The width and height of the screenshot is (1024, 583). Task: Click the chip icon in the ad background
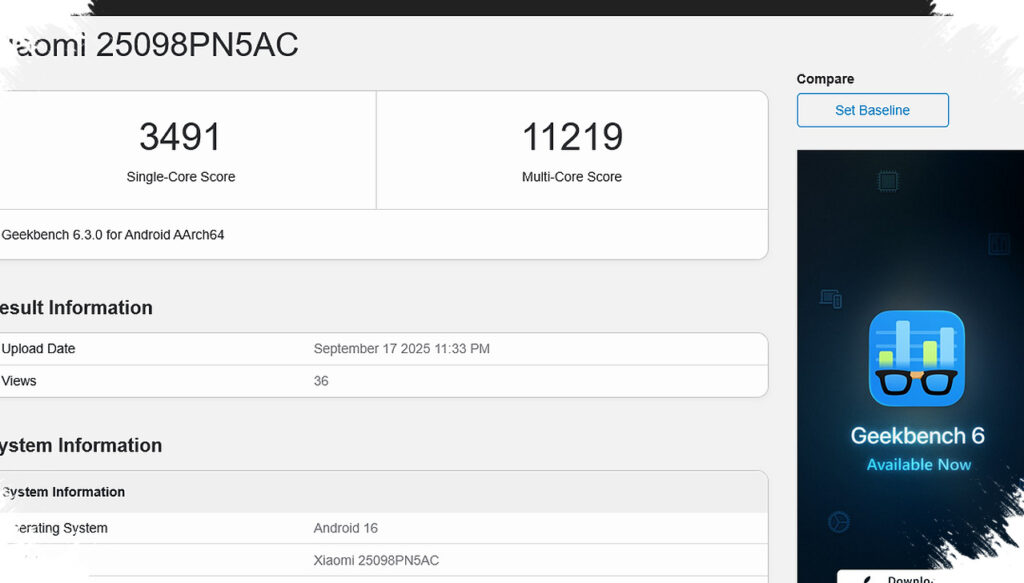pyautogui.click(x=887, y=181)
